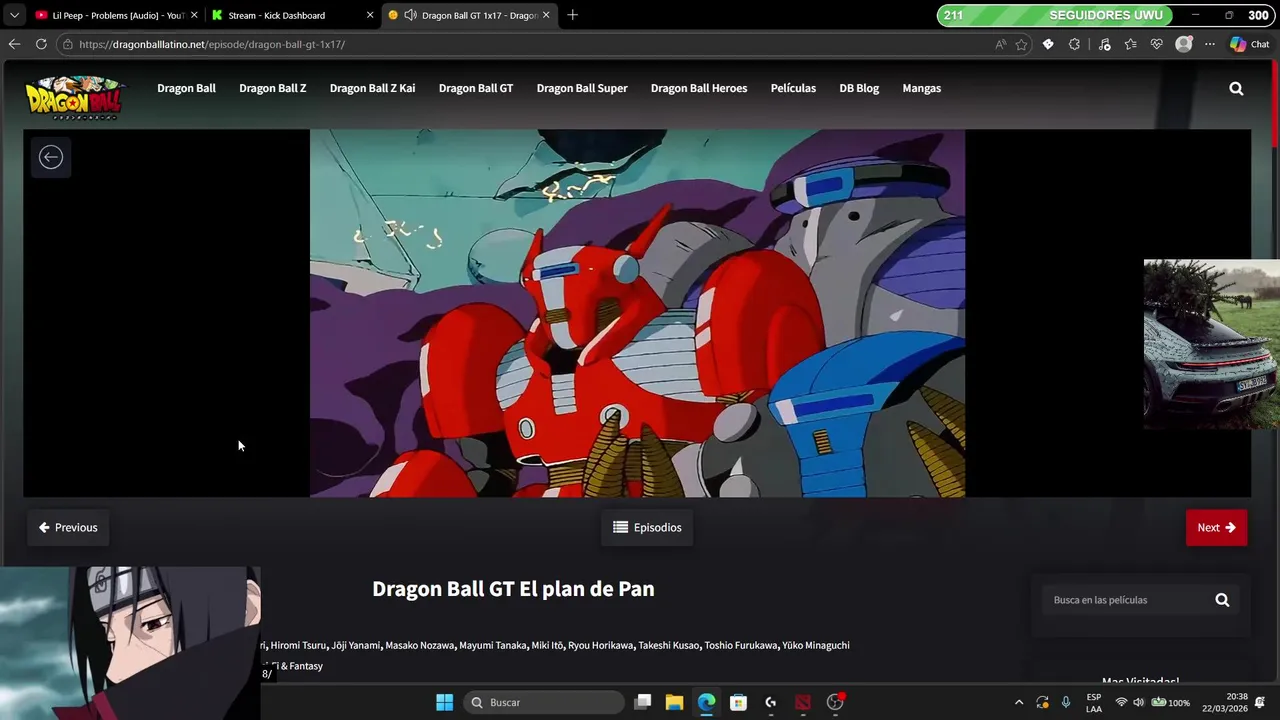
Task: Open the Dragon Ball Z Kai menu item
Action: (372, 88)
